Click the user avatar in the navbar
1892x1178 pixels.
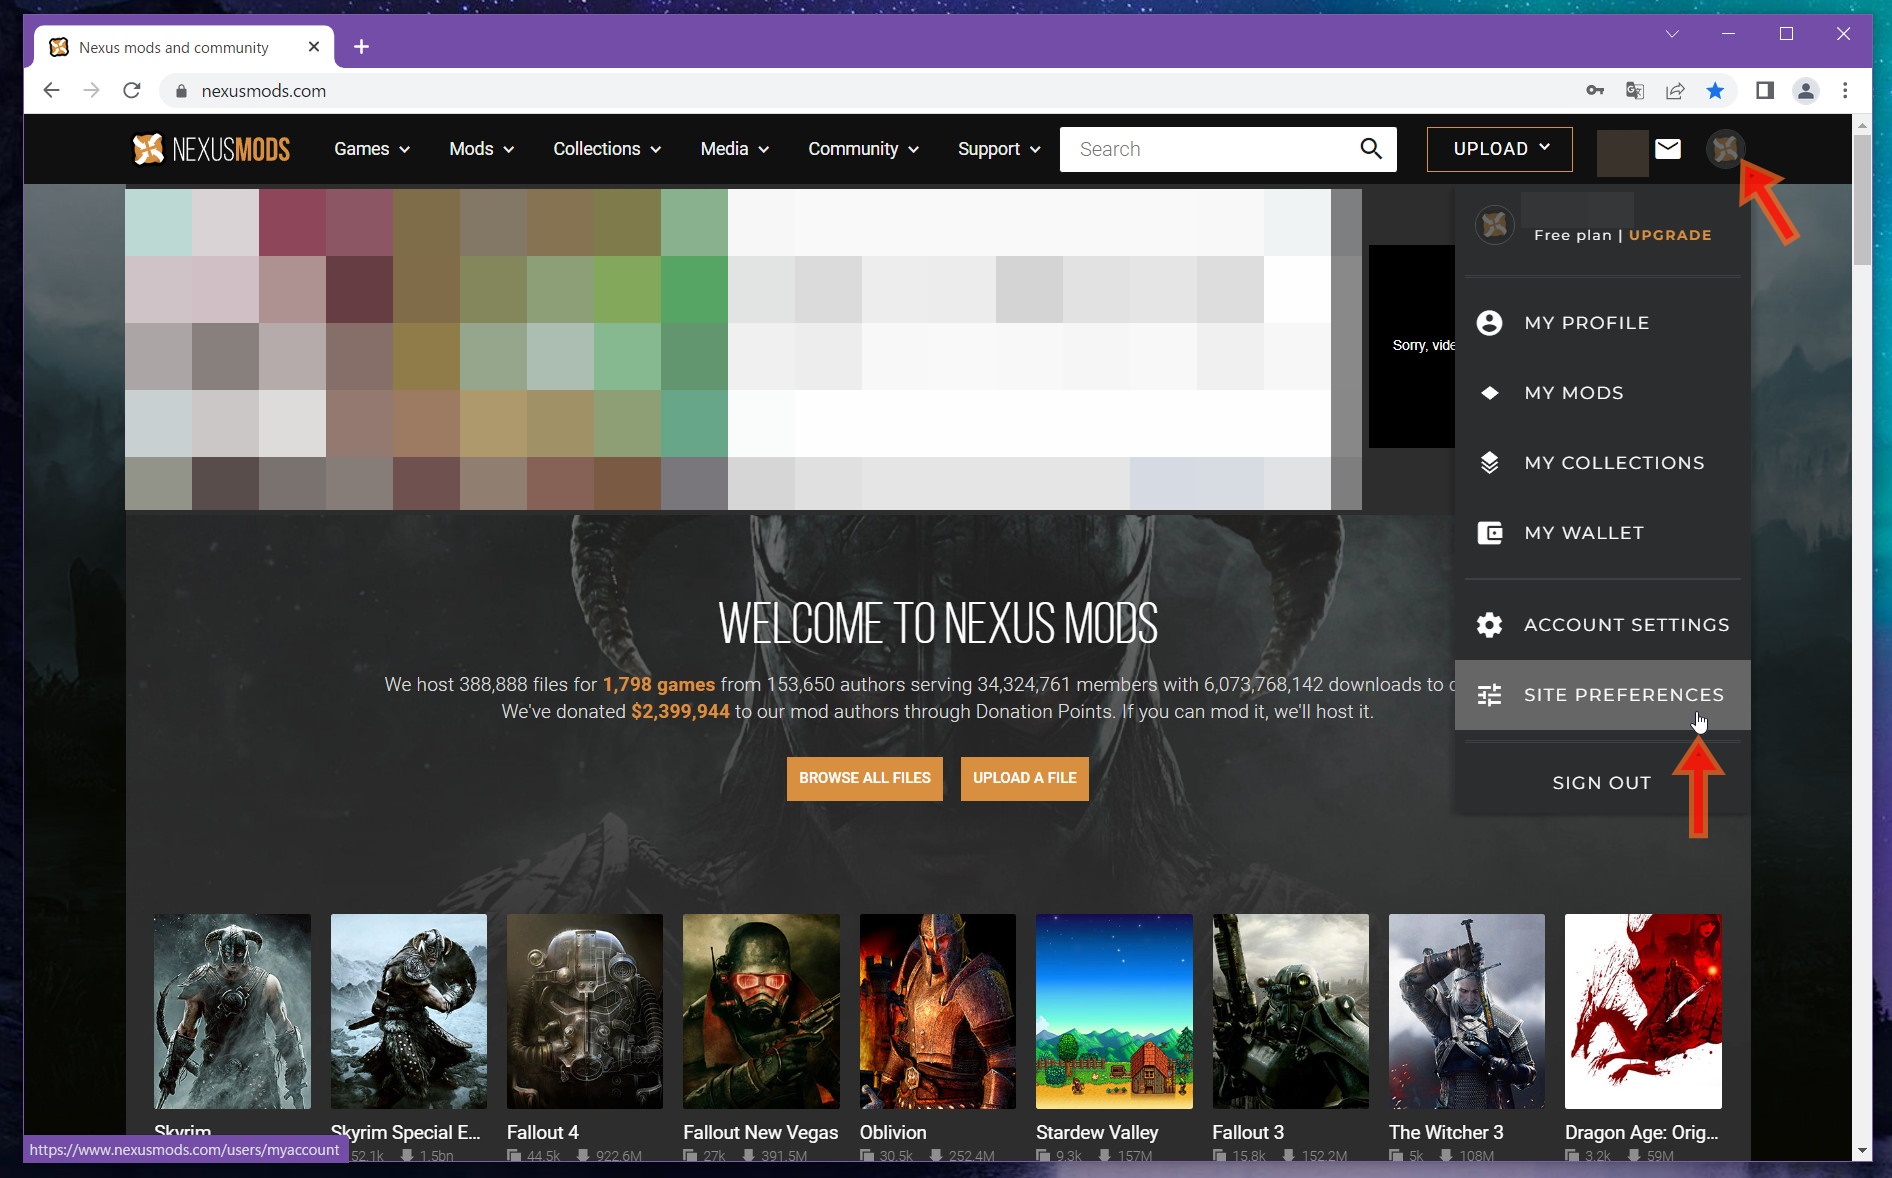[x=1725, y=149]
